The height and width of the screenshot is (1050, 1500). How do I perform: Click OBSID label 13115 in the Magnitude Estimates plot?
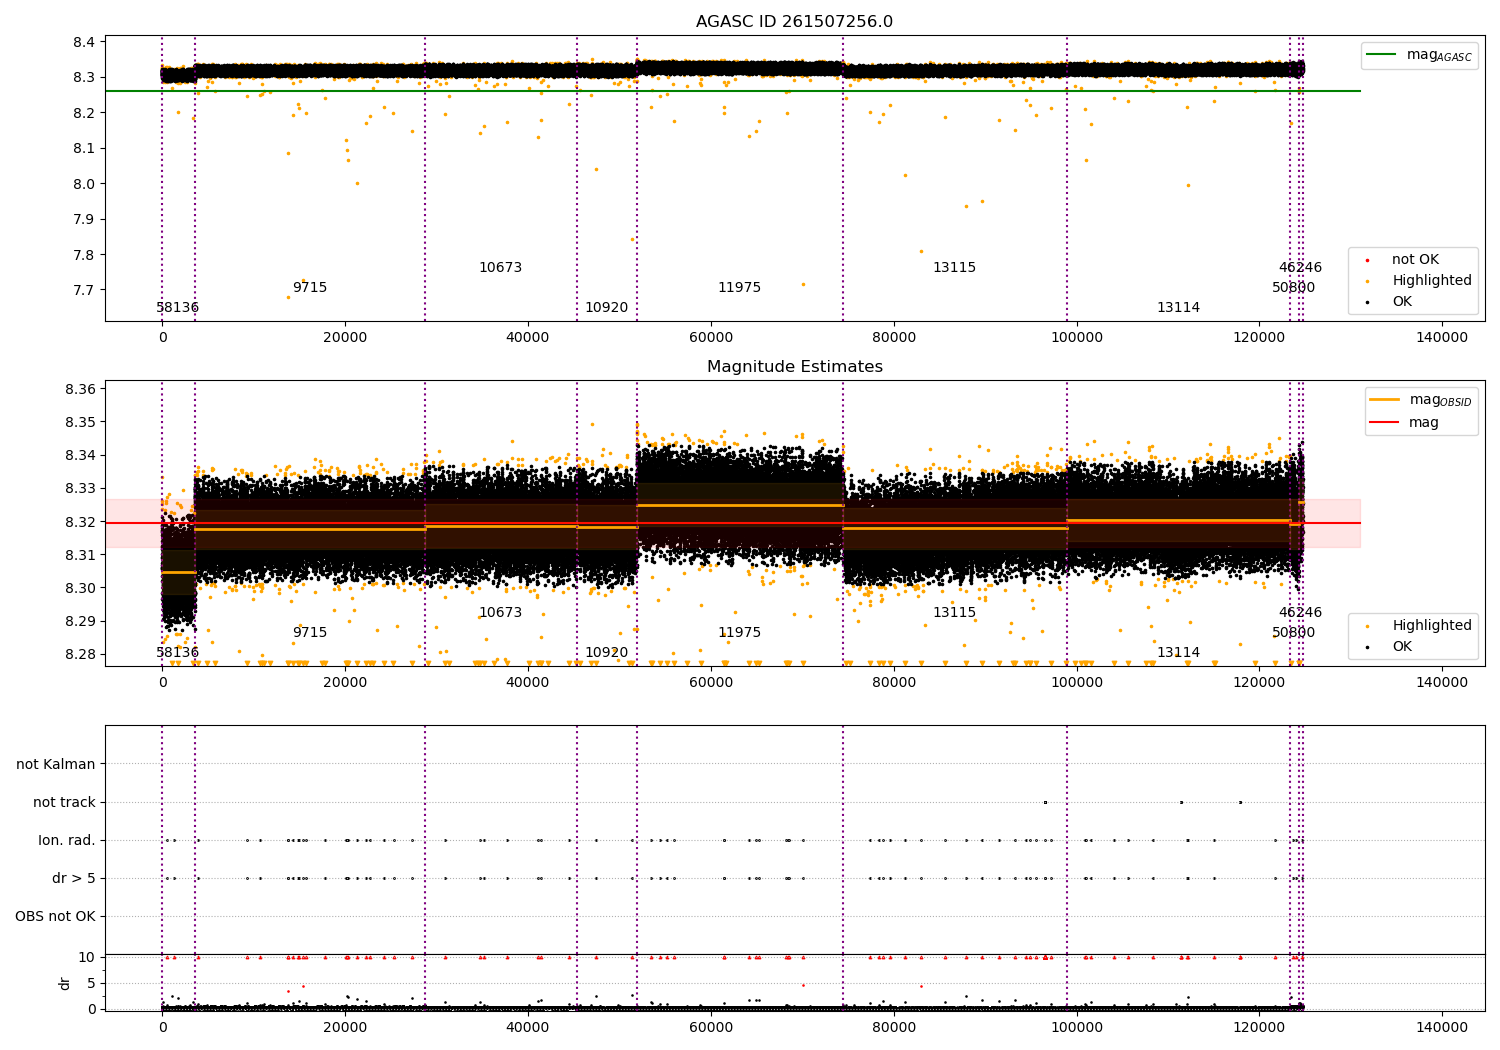pyautogui.click(x=954, y=613)
